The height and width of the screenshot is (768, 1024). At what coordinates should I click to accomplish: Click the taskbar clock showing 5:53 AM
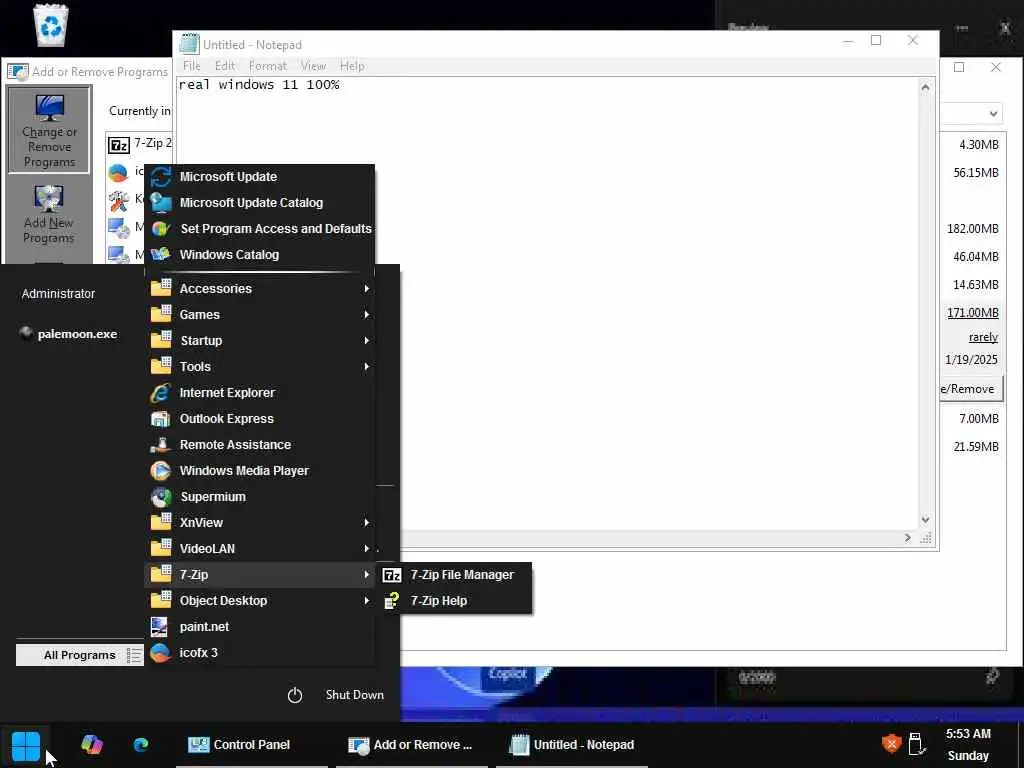tap(968, 734)
